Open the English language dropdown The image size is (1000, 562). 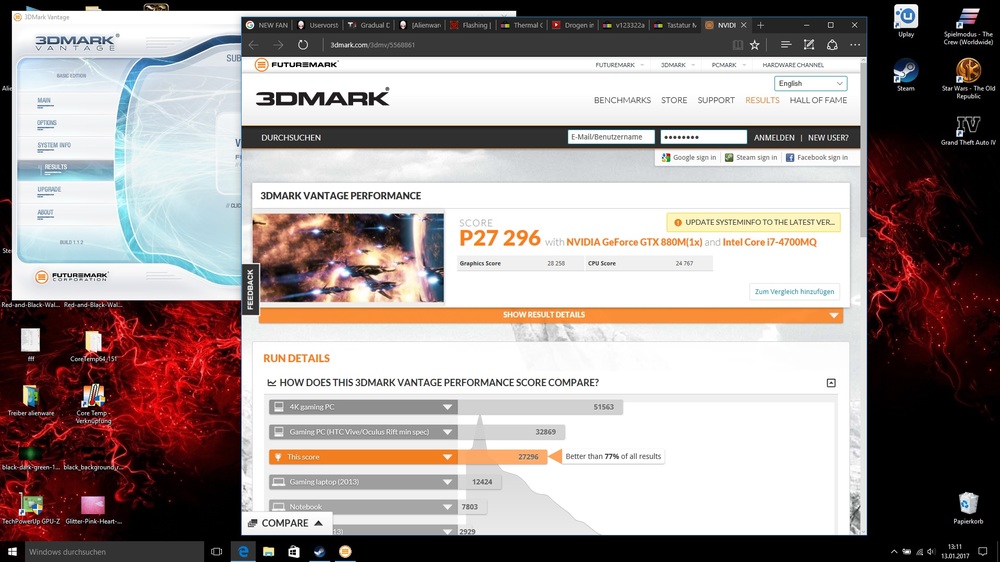pos(810,84)
